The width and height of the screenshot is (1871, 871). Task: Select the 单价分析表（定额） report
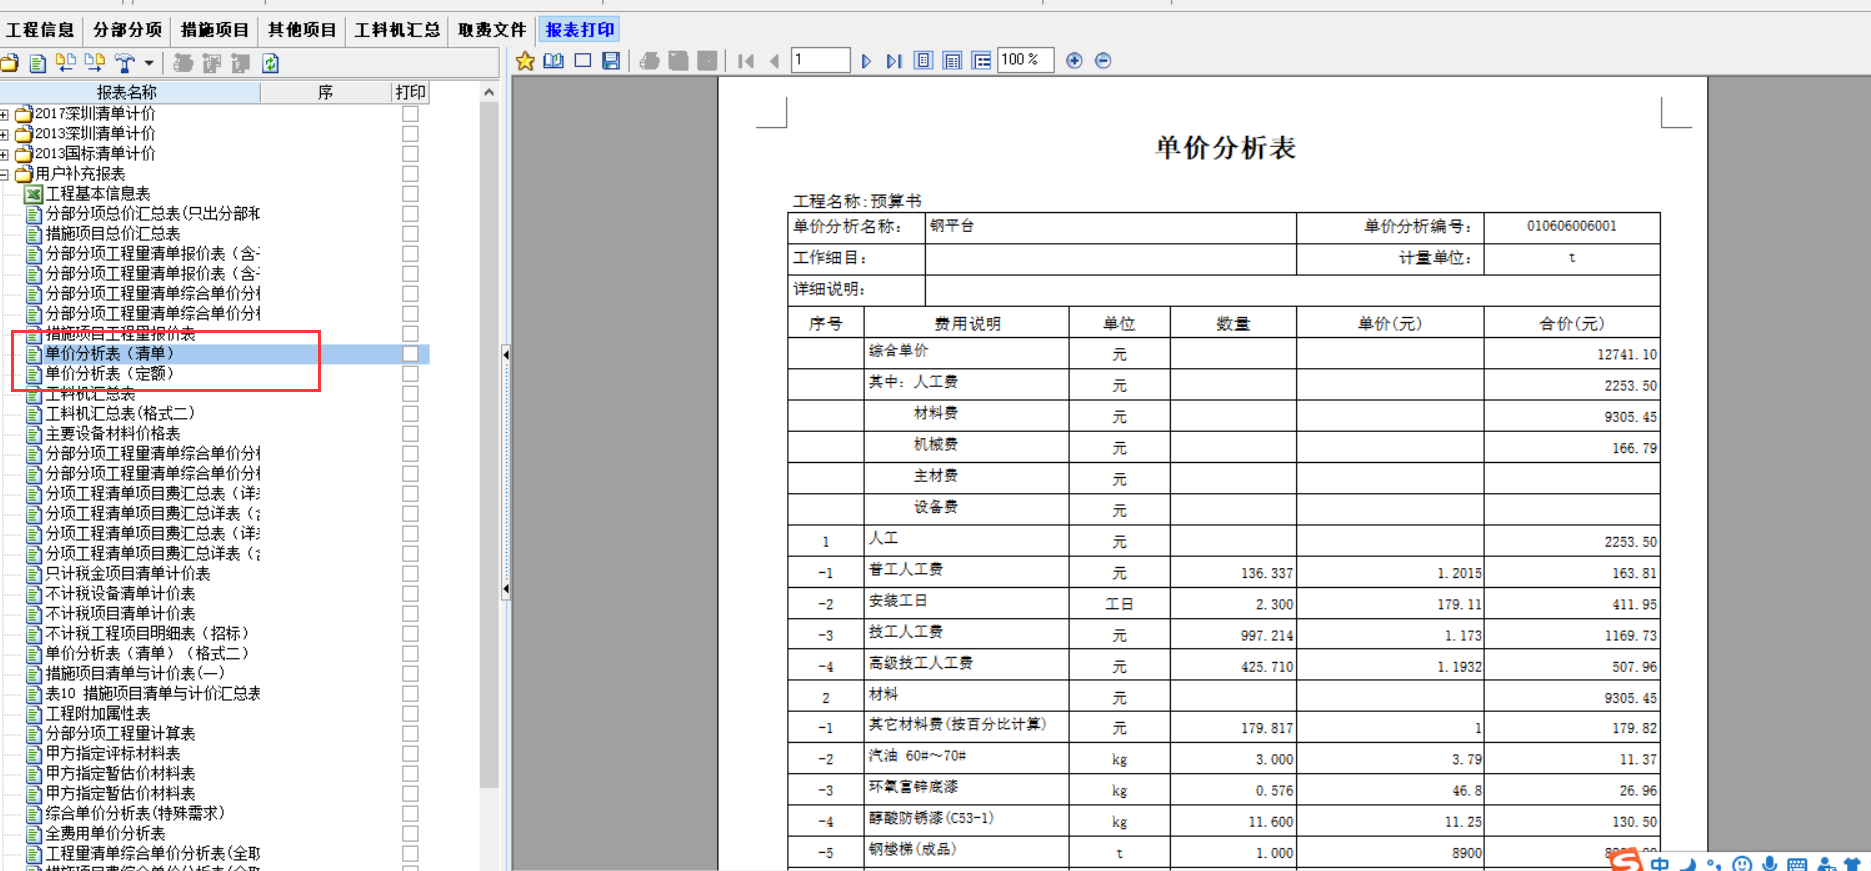click(110, 374)
